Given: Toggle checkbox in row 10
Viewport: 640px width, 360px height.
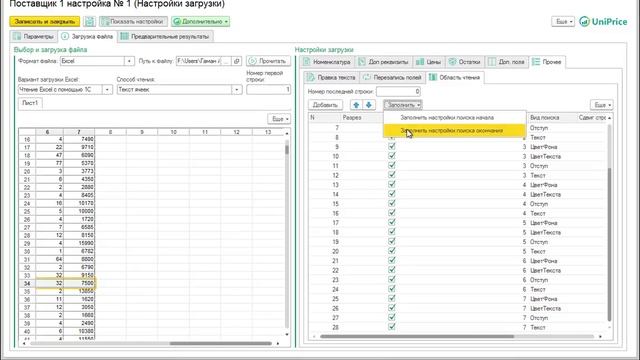Looking at the screenshot, I should [392, 156].
